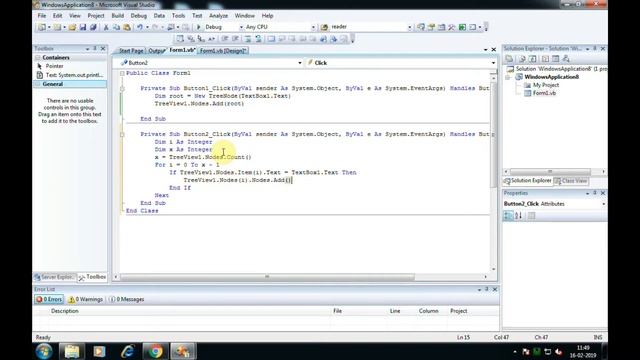This screenshot has width=640, height=360.
Task: Open the Tools menu
Action: pyautogui.click(x=178, y=16)
